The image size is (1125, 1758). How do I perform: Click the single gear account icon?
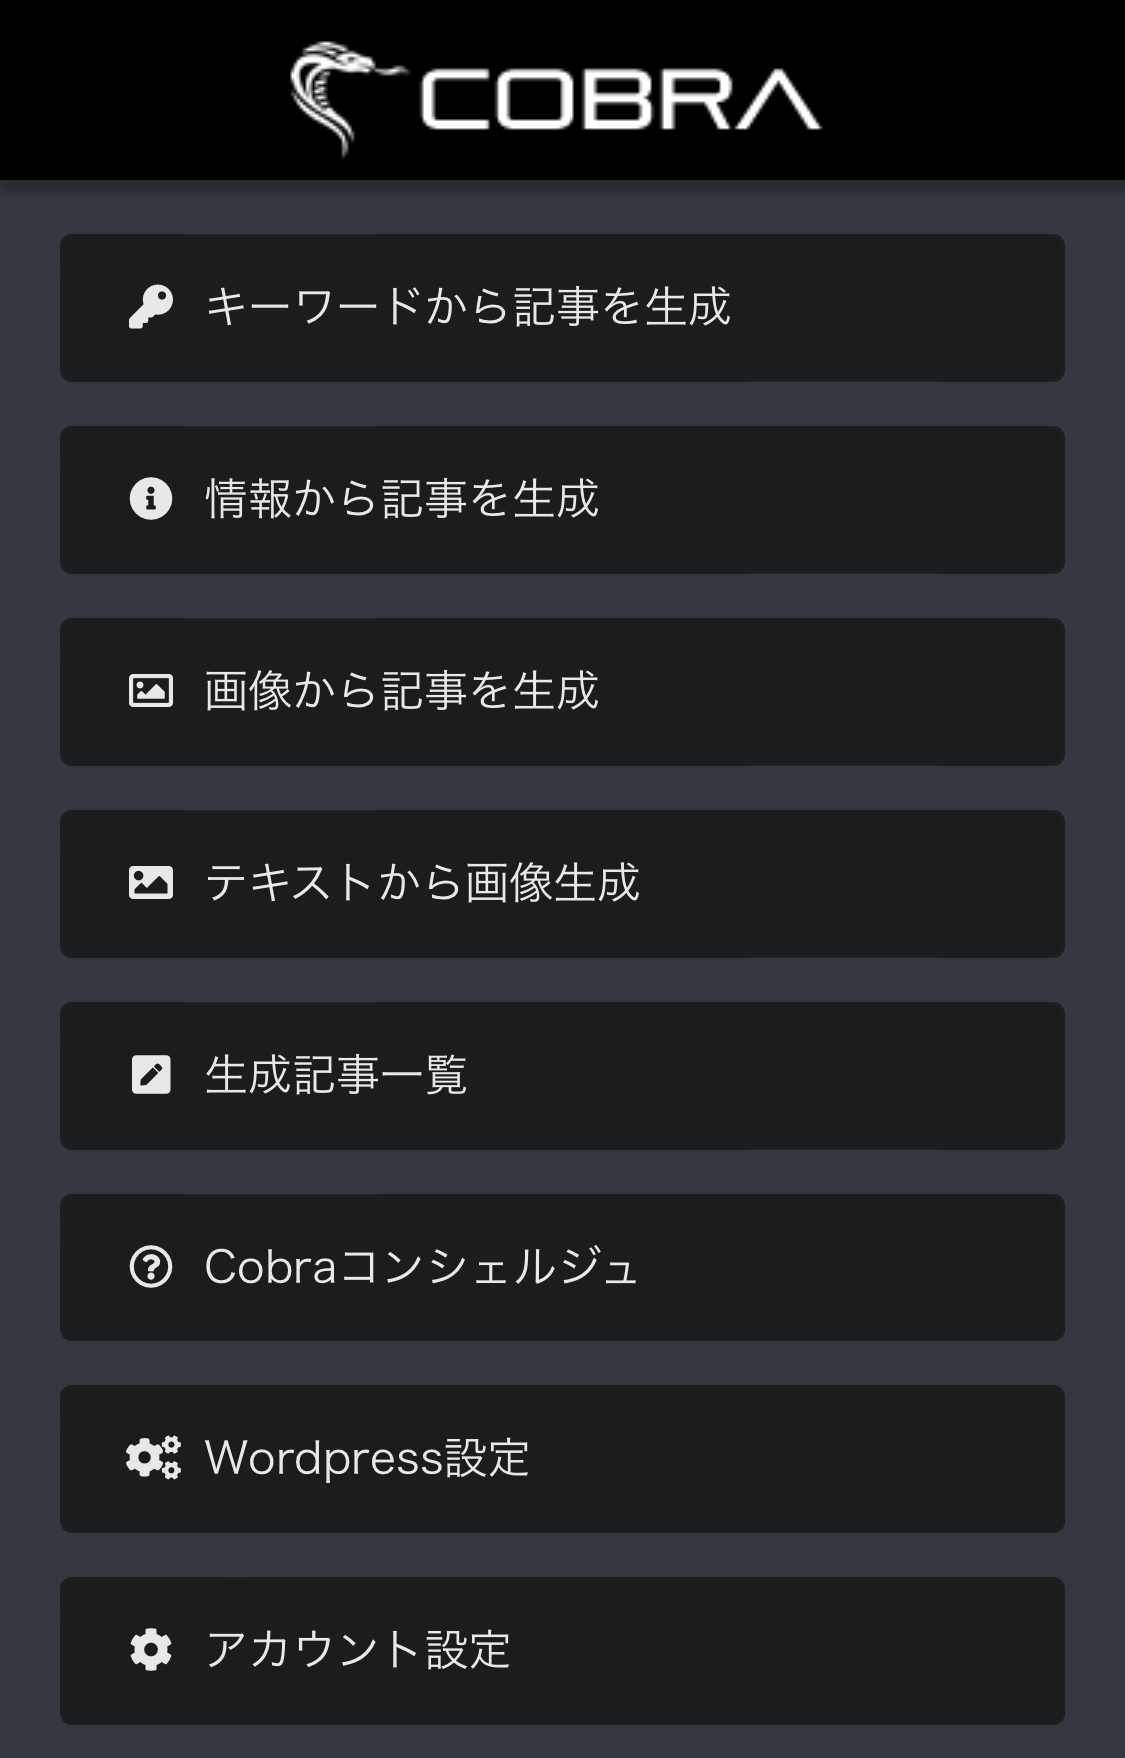(x=151, y=1650)
